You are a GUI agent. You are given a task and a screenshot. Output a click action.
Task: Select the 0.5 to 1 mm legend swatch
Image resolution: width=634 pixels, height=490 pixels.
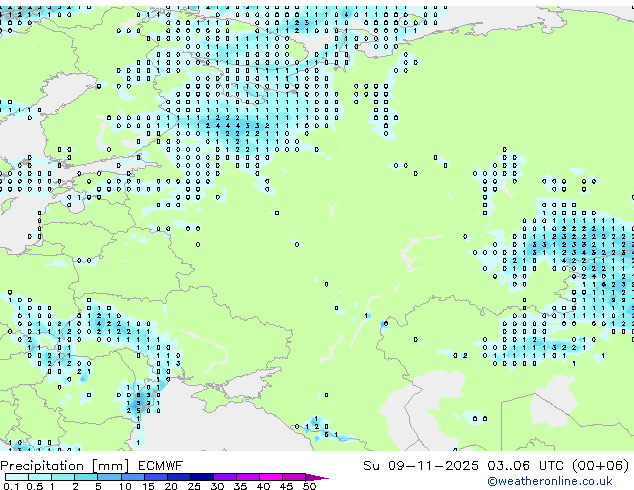click(x=40, y=477)
